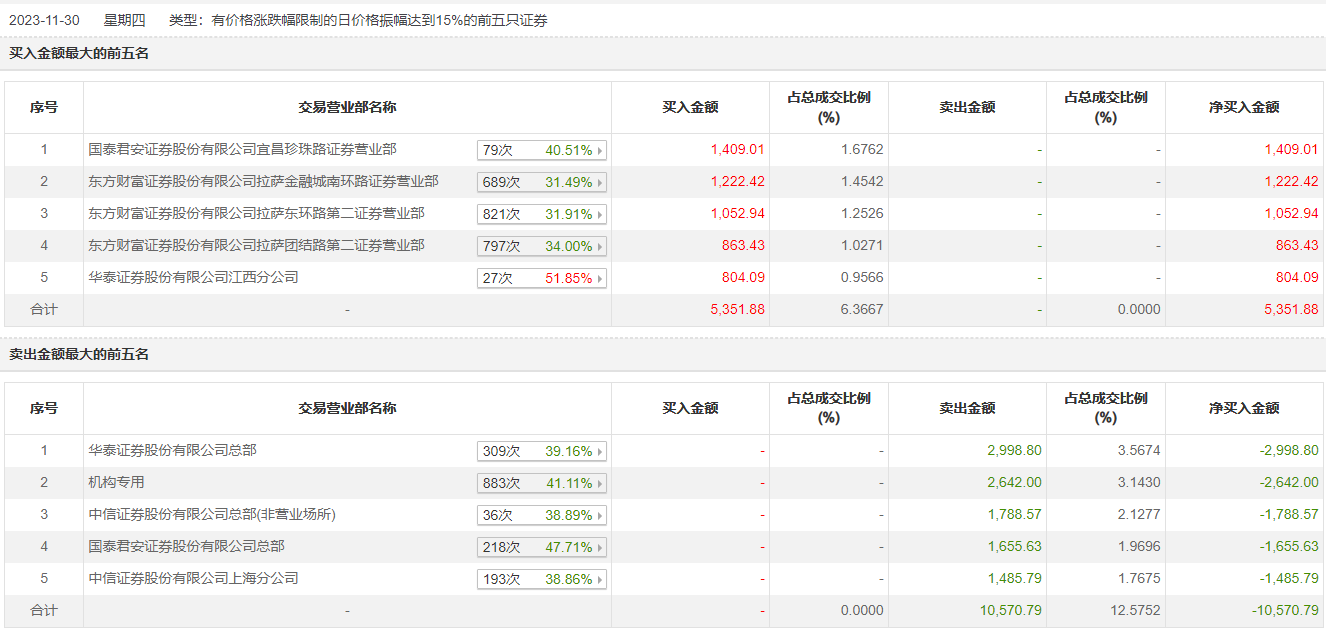Open 东方财富拉萨金融城南环路证券营业部 link

tap(263, 182)
